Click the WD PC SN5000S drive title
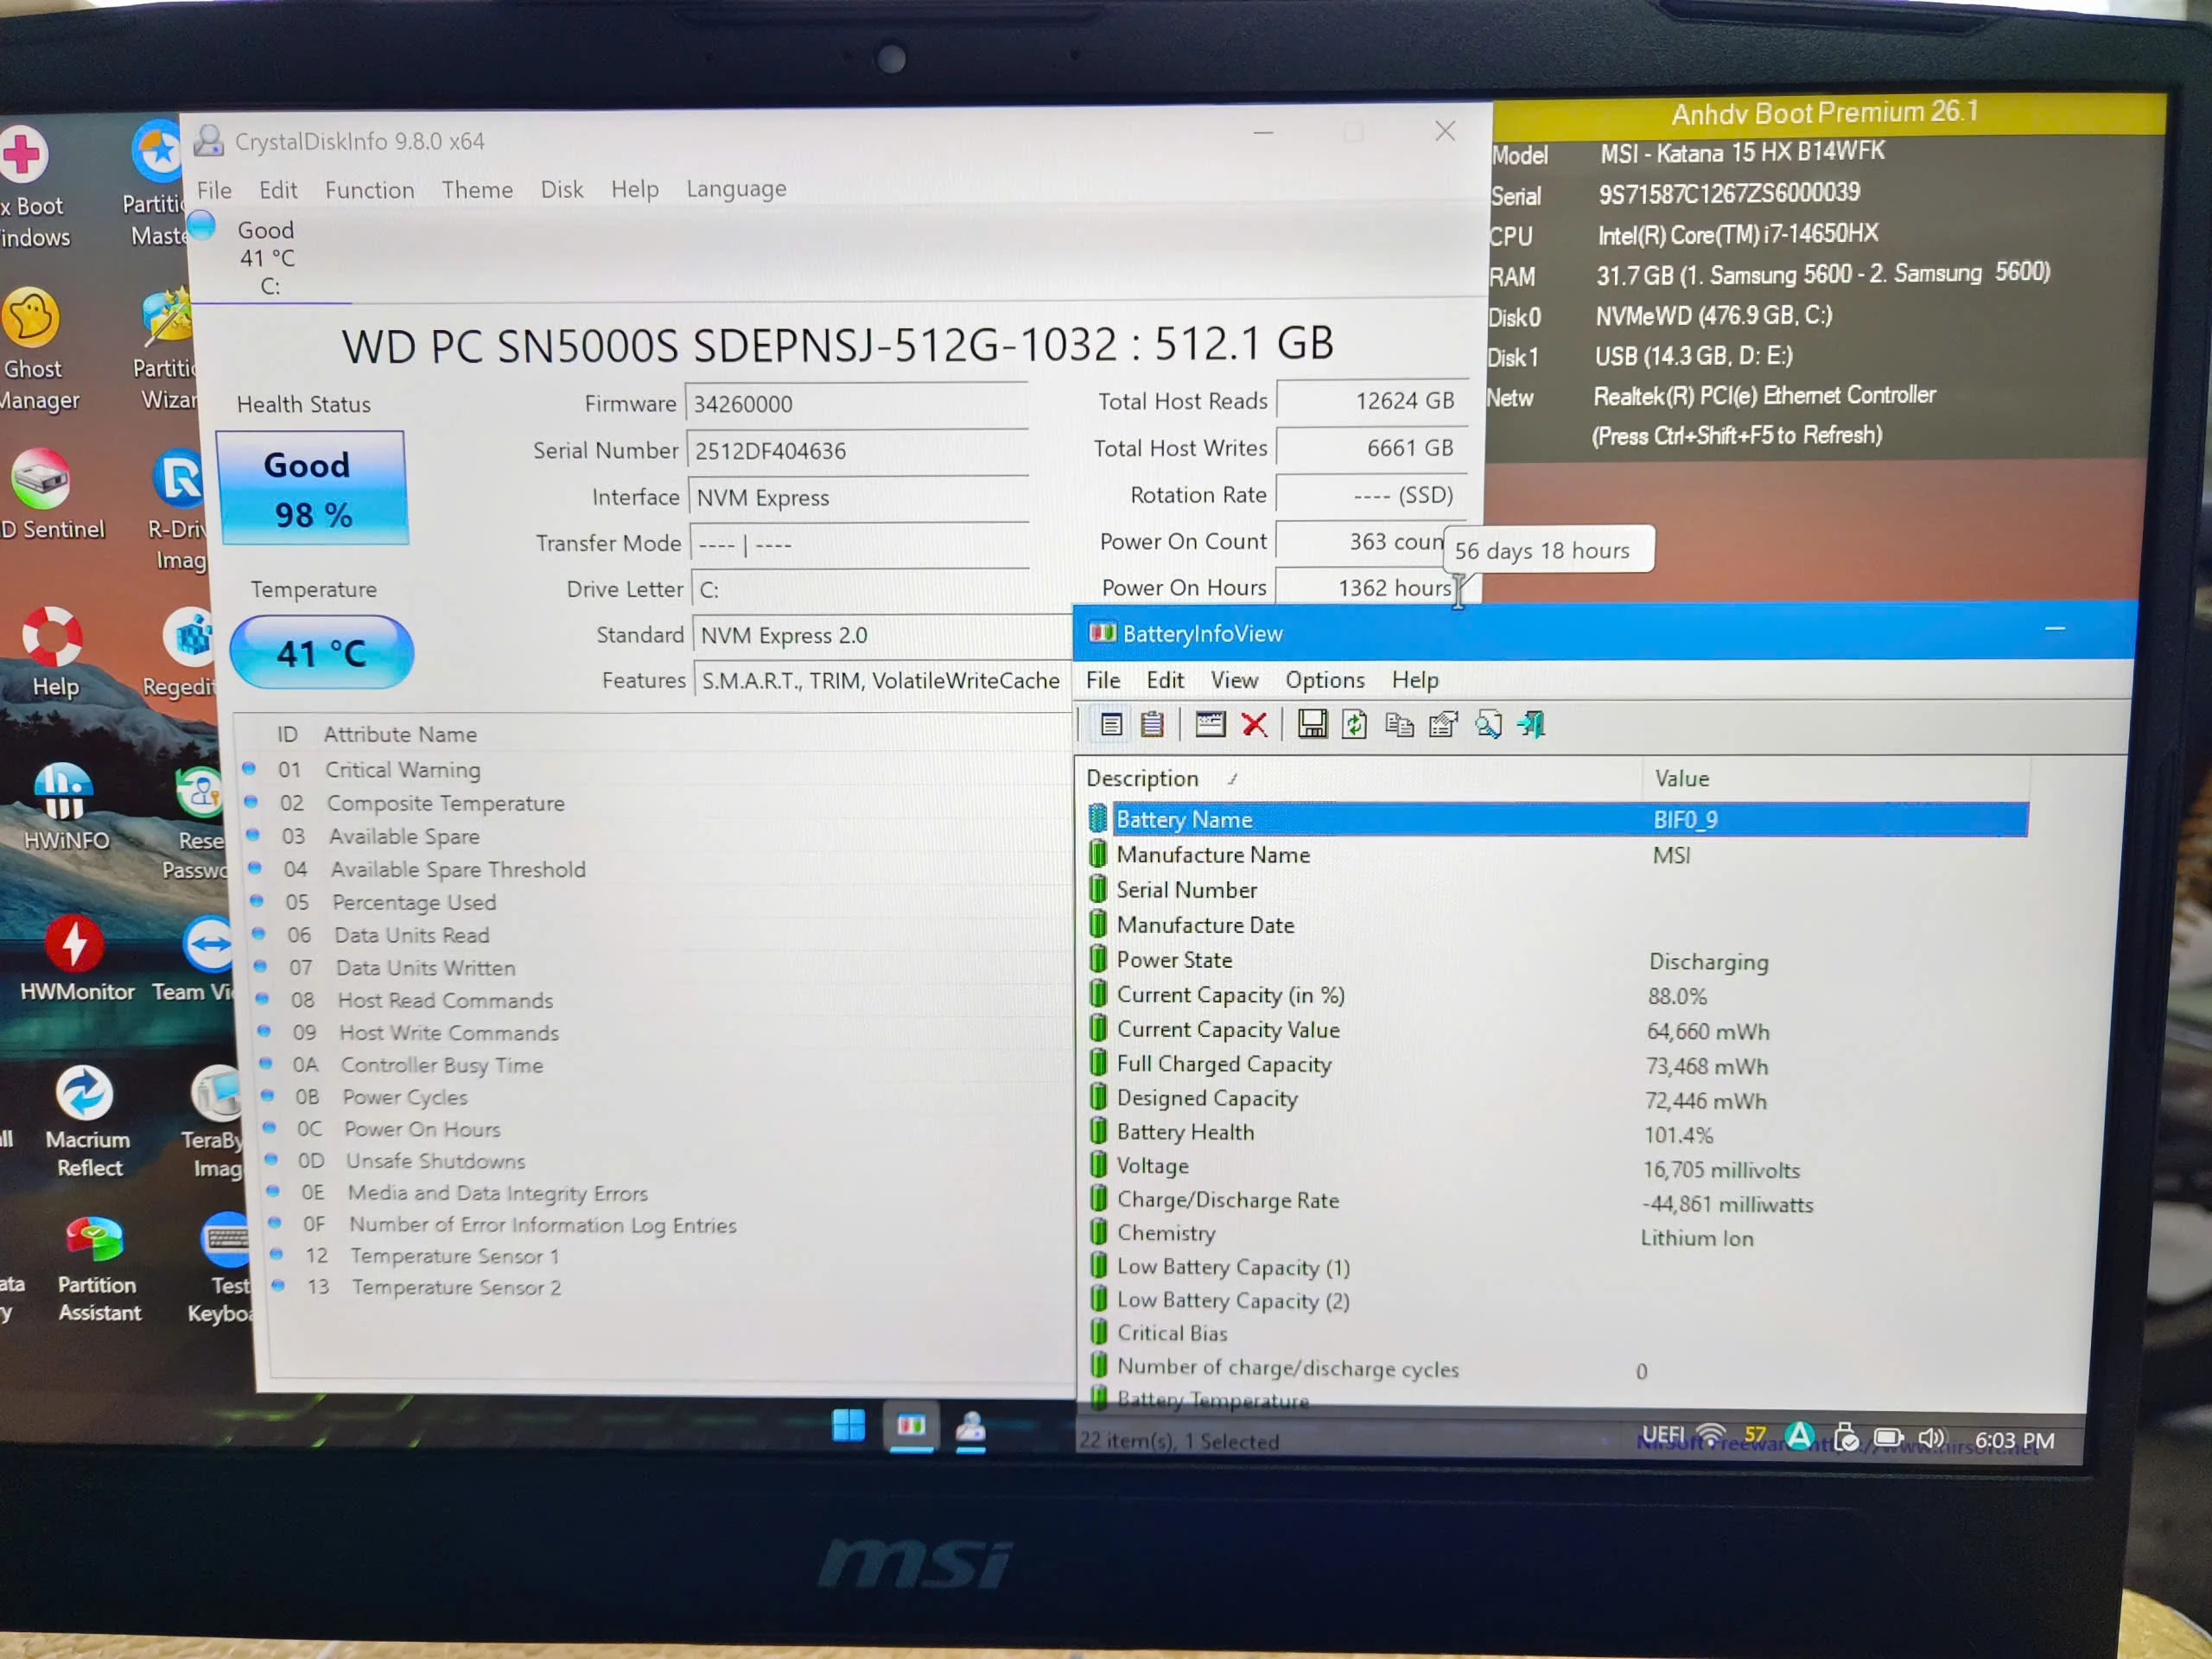 pos(838,345)
